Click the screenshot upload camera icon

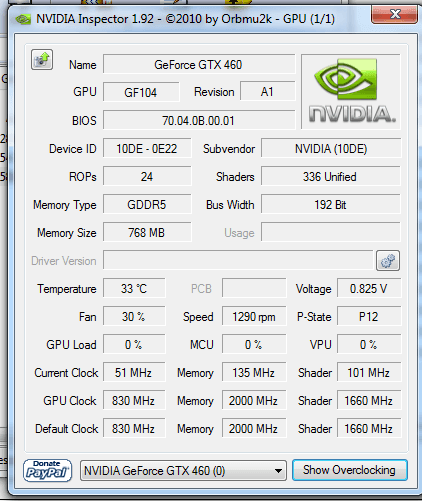coord(42,59)
